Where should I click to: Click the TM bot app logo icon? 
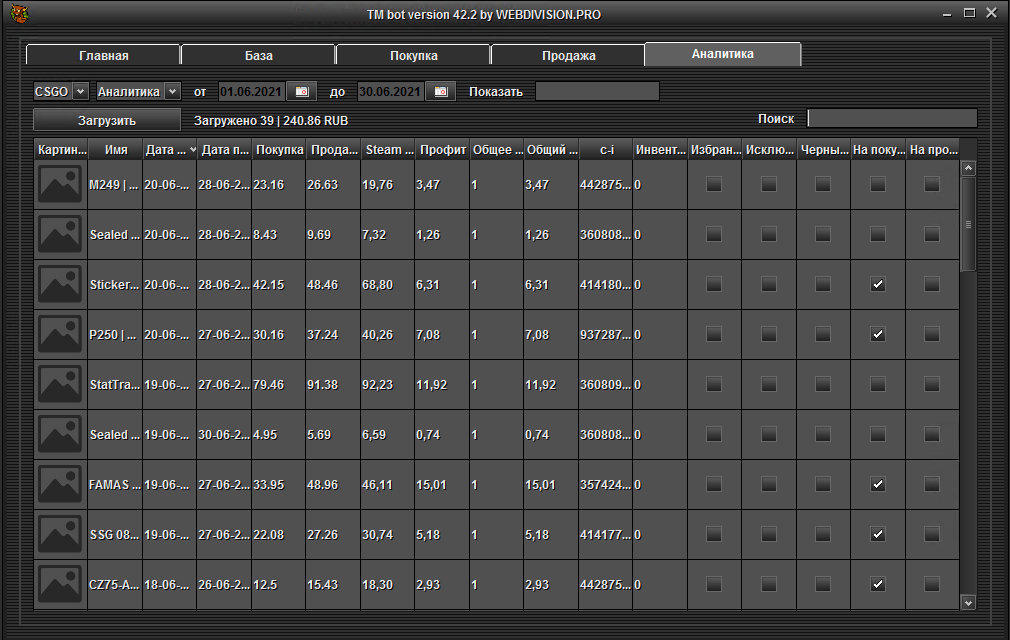click(18, 14)
